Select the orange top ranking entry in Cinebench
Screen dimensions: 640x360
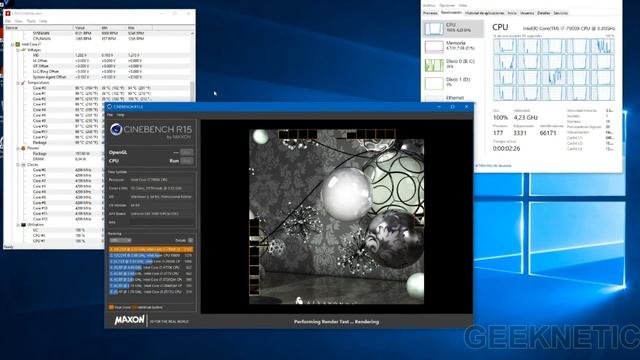[151, 249]
